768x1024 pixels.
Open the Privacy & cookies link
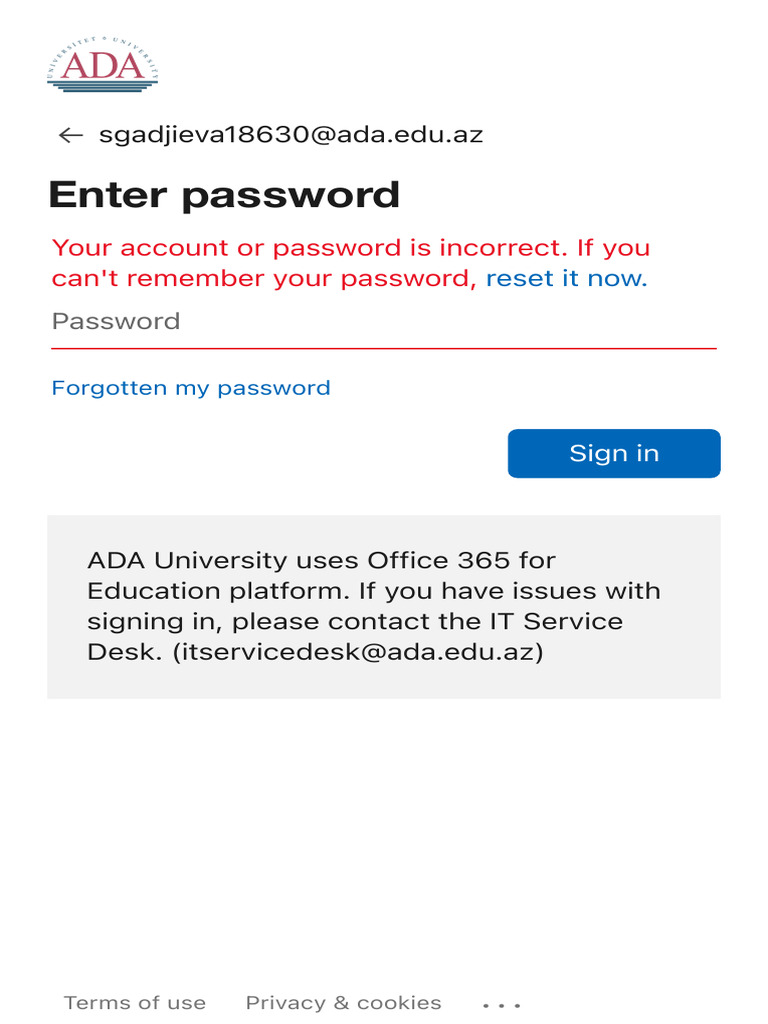pyautogui.click(x=344, y=1003)
